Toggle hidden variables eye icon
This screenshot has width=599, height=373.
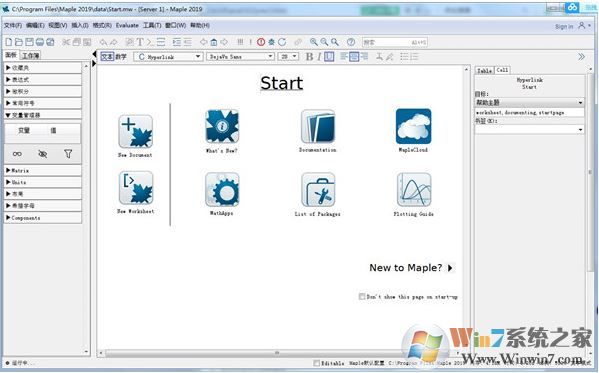pyautogui.click(x=43, y=154)
